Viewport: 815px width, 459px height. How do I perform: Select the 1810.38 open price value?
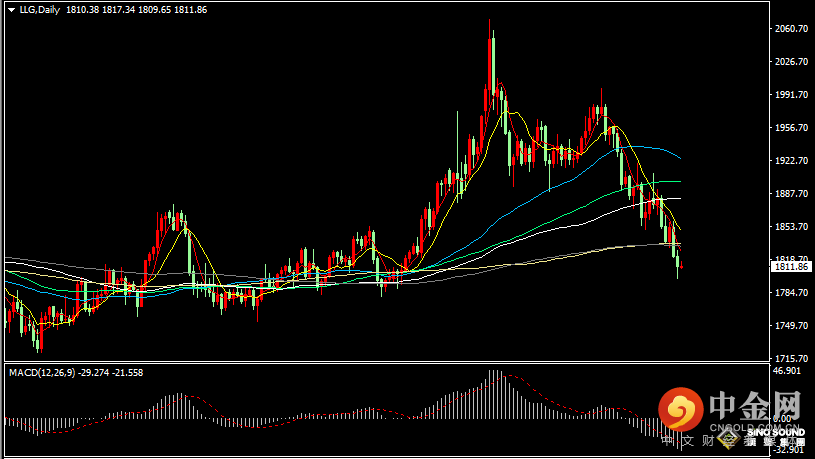point(82,10)
